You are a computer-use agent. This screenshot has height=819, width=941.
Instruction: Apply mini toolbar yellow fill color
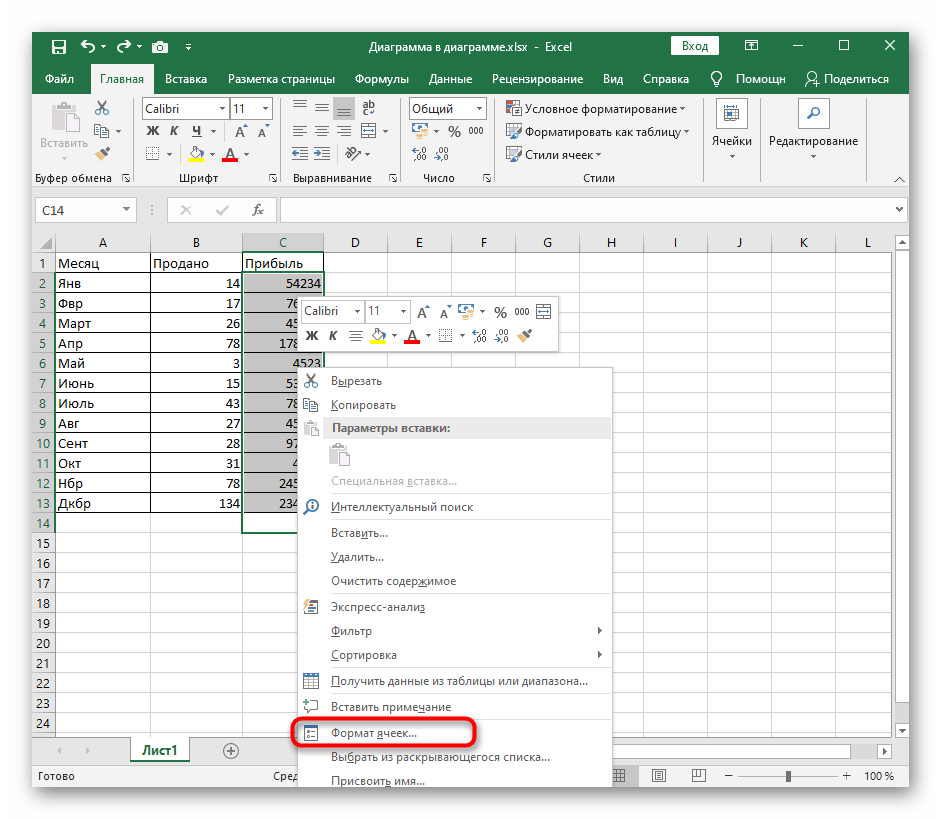pos(378,335)
